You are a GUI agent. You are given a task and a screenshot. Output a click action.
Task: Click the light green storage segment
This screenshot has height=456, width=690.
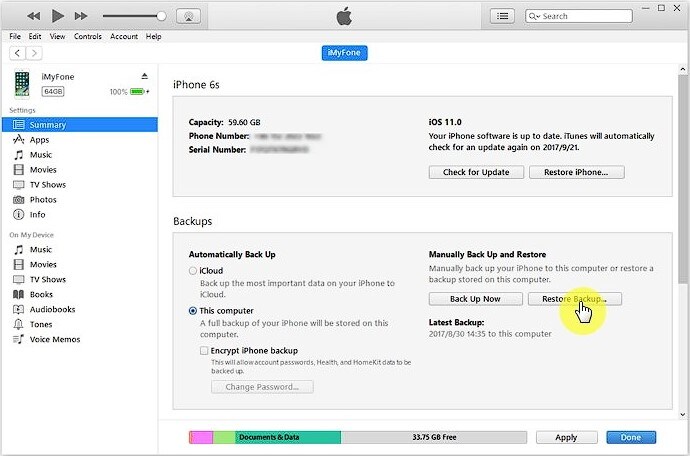tap(224, 438)
